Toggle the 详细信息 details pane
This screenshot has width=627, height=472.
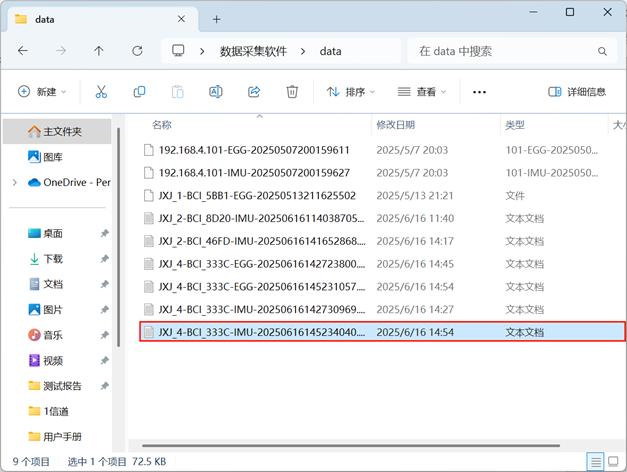point(577,92)
